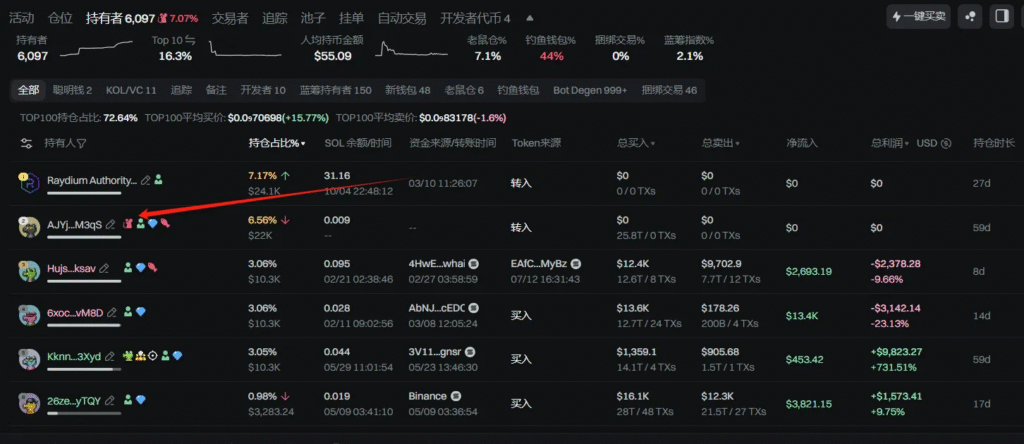Switch to the 交易者 tab
Viewport: 1024px width, 444px height.
(230, 18)
